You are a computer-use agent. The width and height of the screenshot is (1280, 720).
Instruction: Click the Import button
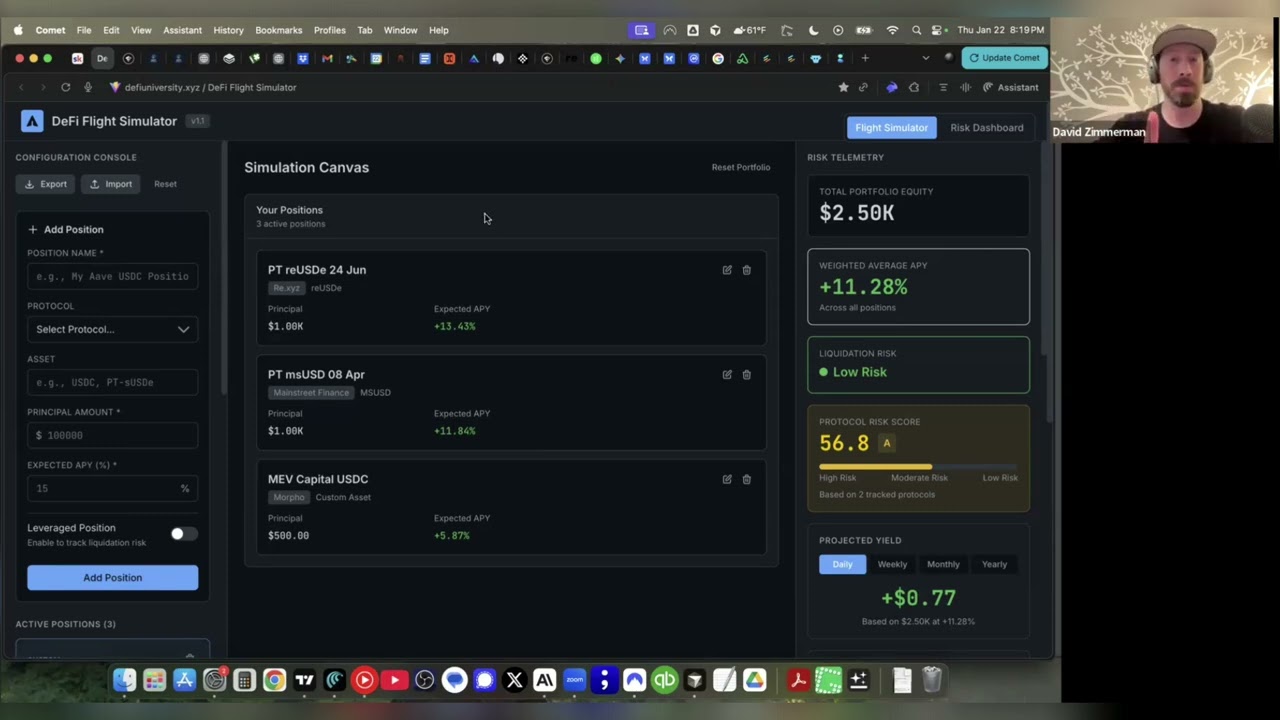coord(110,184)
